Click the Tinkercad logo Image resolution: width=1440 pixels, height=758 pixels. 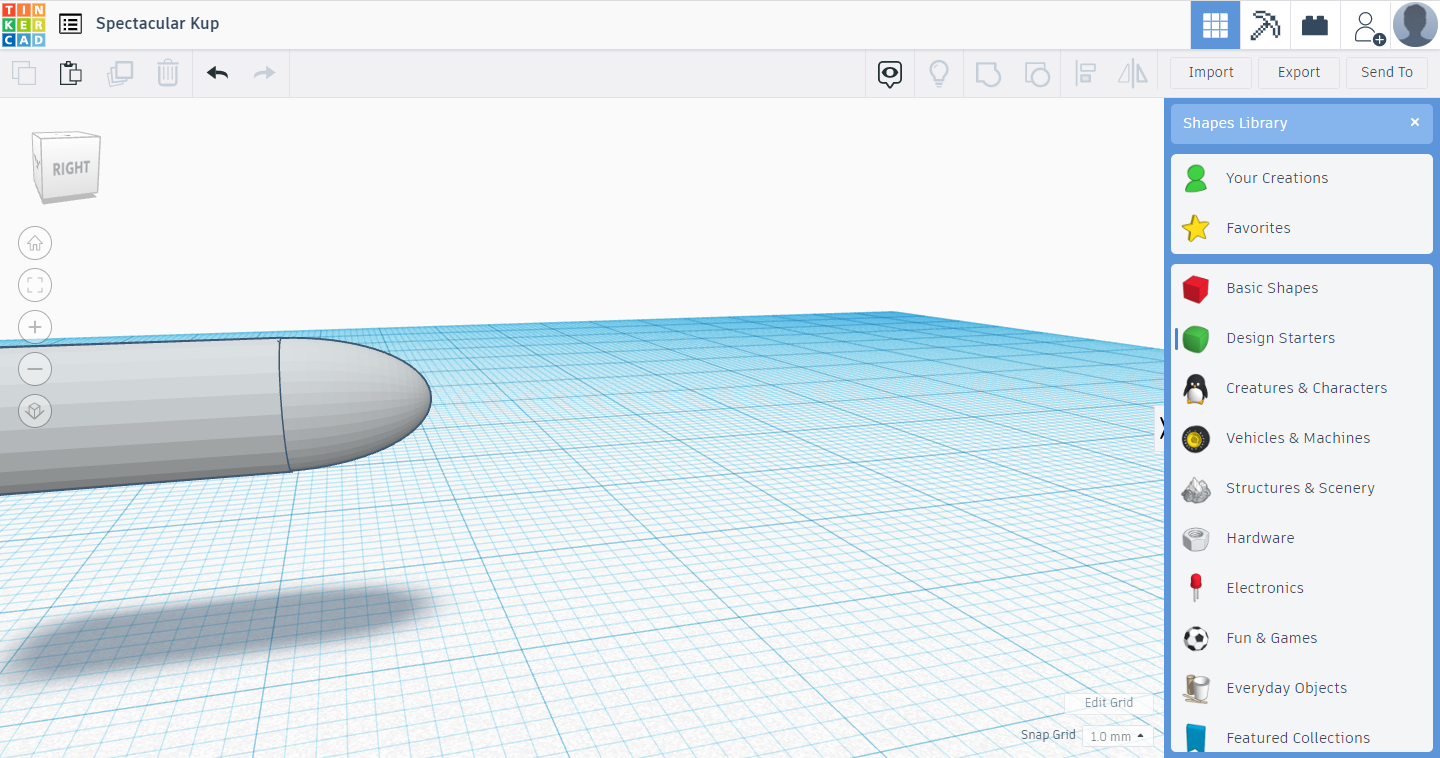pyautogui.click(x=24, y=24)
